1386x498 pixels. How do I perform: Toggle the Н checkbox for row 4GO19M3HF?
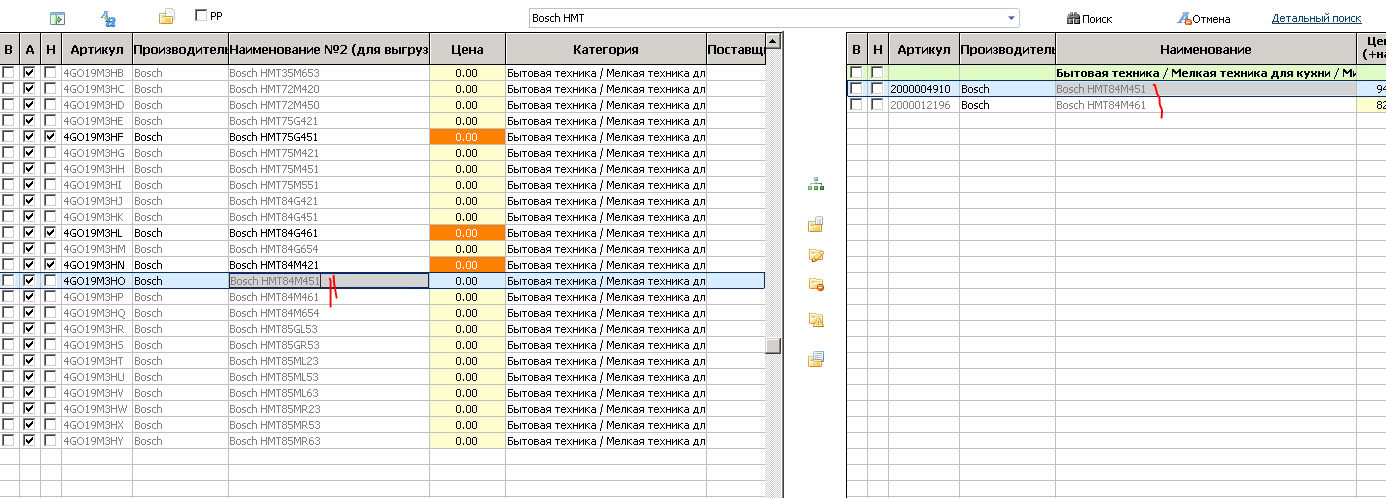click(50, 137)
